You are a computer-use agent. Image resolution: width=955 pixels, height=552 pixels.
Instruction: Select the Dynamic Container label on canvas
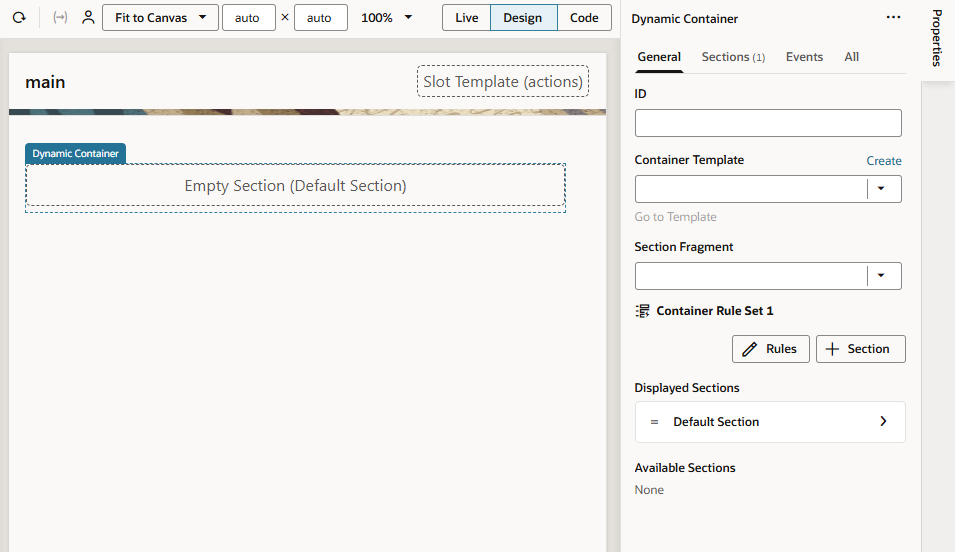point(76,154)
